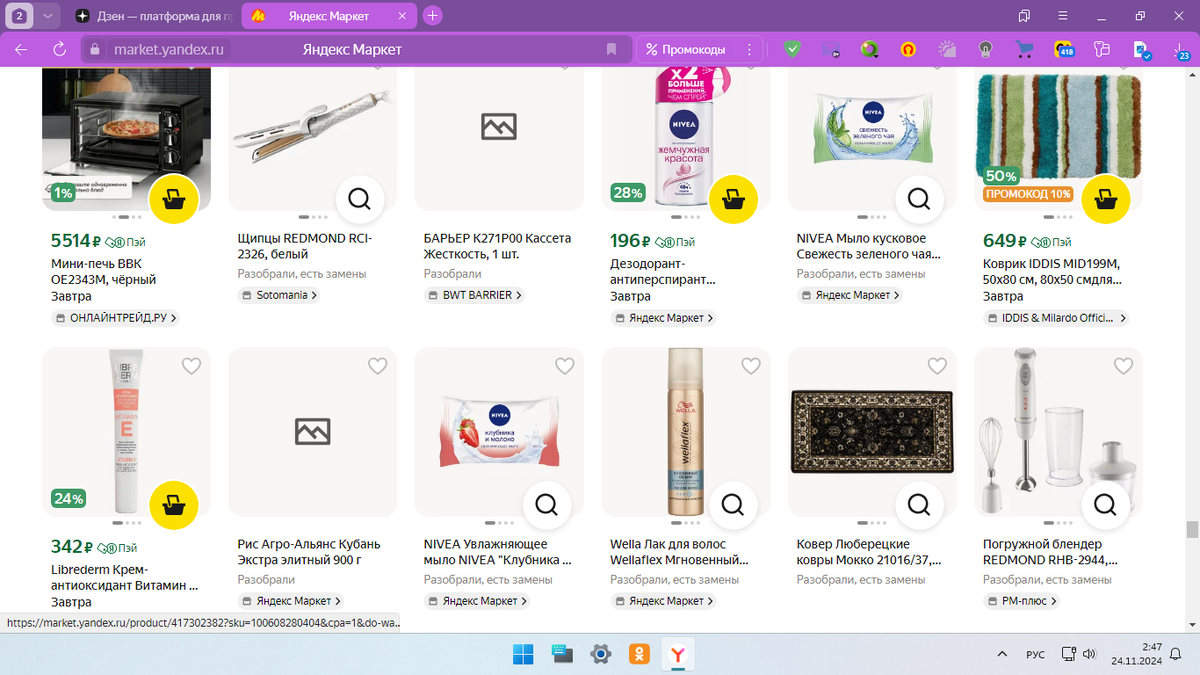Open БАРЬЕР К271Р00 Кассета product link
1200x675 pixels.
(497, 246)
